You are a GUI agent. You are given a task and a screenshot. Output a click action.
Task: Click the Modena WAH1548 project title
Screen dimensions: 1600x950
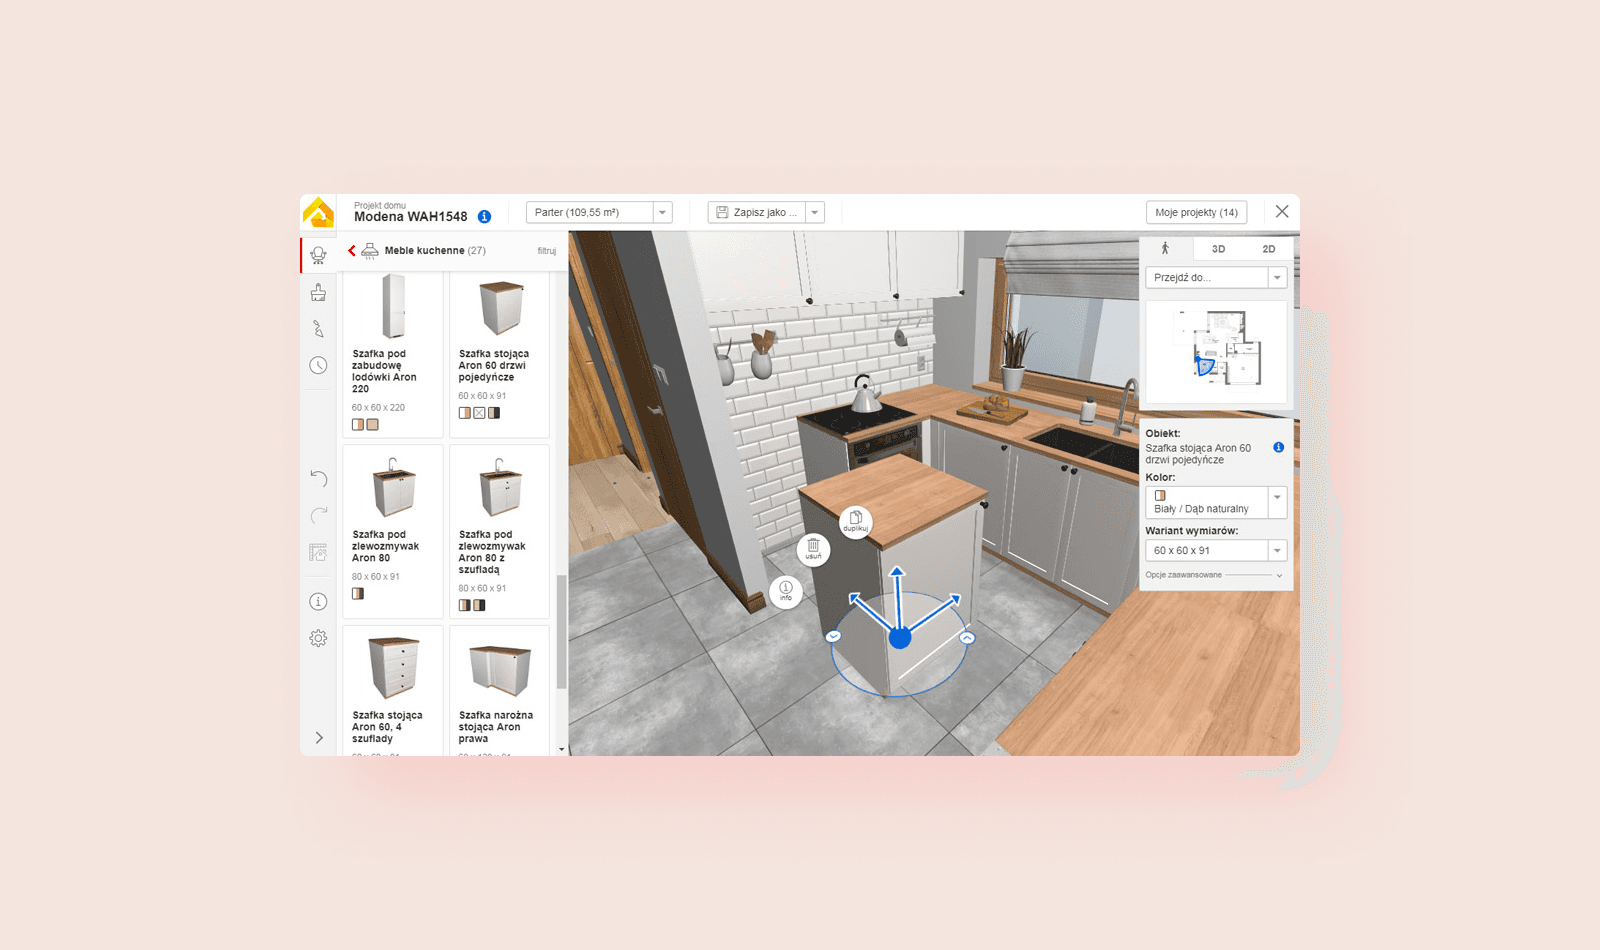(410, 217)
